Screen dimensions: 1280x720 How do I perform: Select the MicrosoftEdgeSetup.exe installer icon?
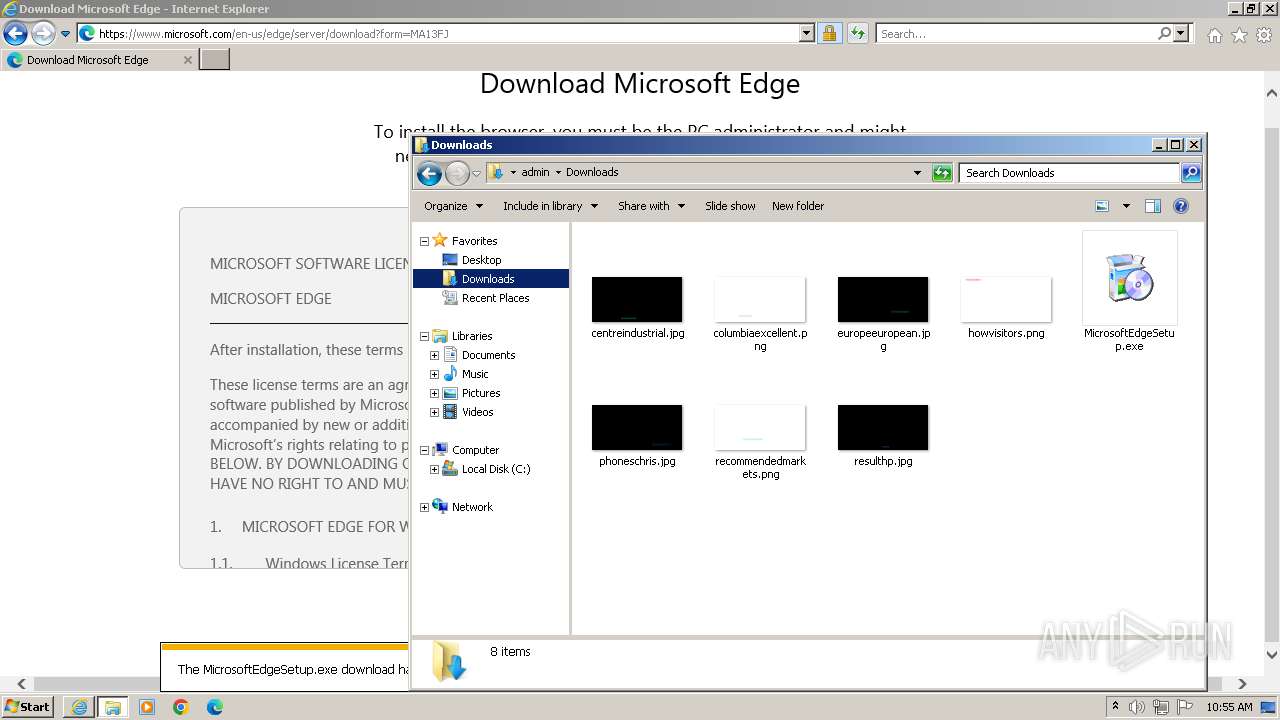[1130, 278]
